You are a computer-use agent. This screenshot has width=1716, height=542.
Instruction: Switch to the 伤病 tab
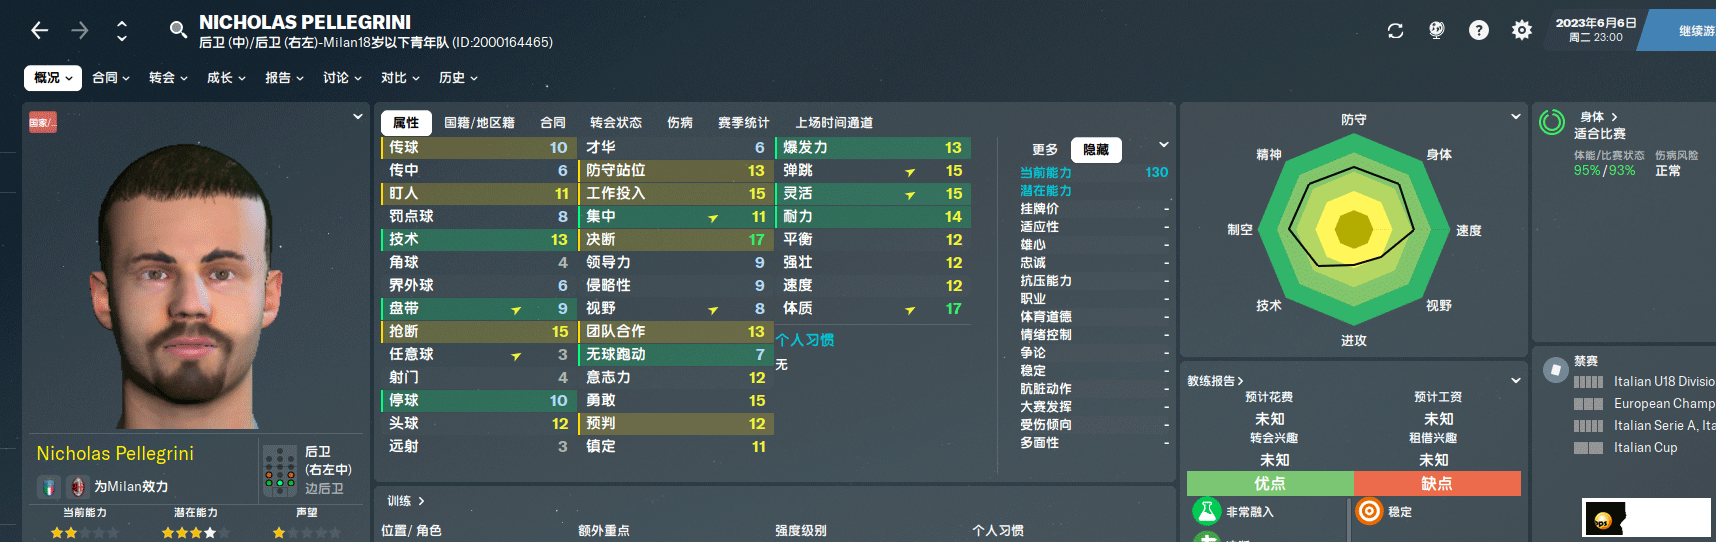click(x=680, y=123)
